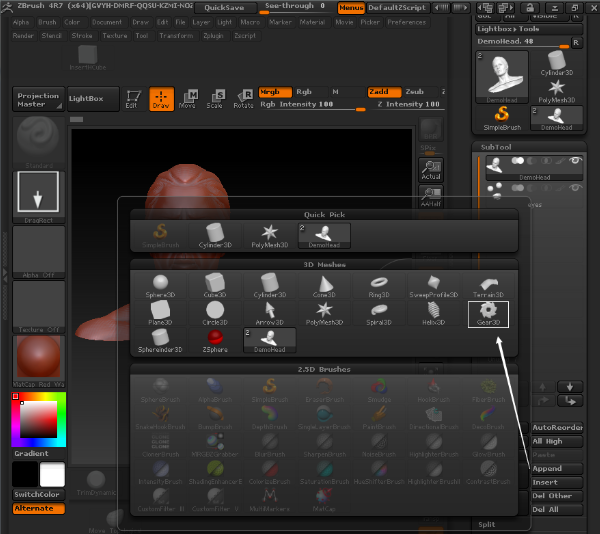This screenshot has width=600, height=534.
Task: Choose Ring3D primitive
Action: point(379,286)
